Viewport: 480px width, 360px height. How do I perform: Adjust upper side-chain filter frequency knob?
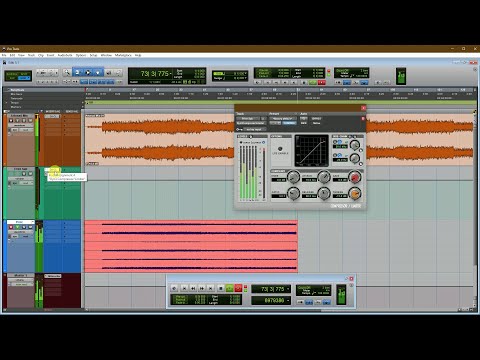click(355, 145)
